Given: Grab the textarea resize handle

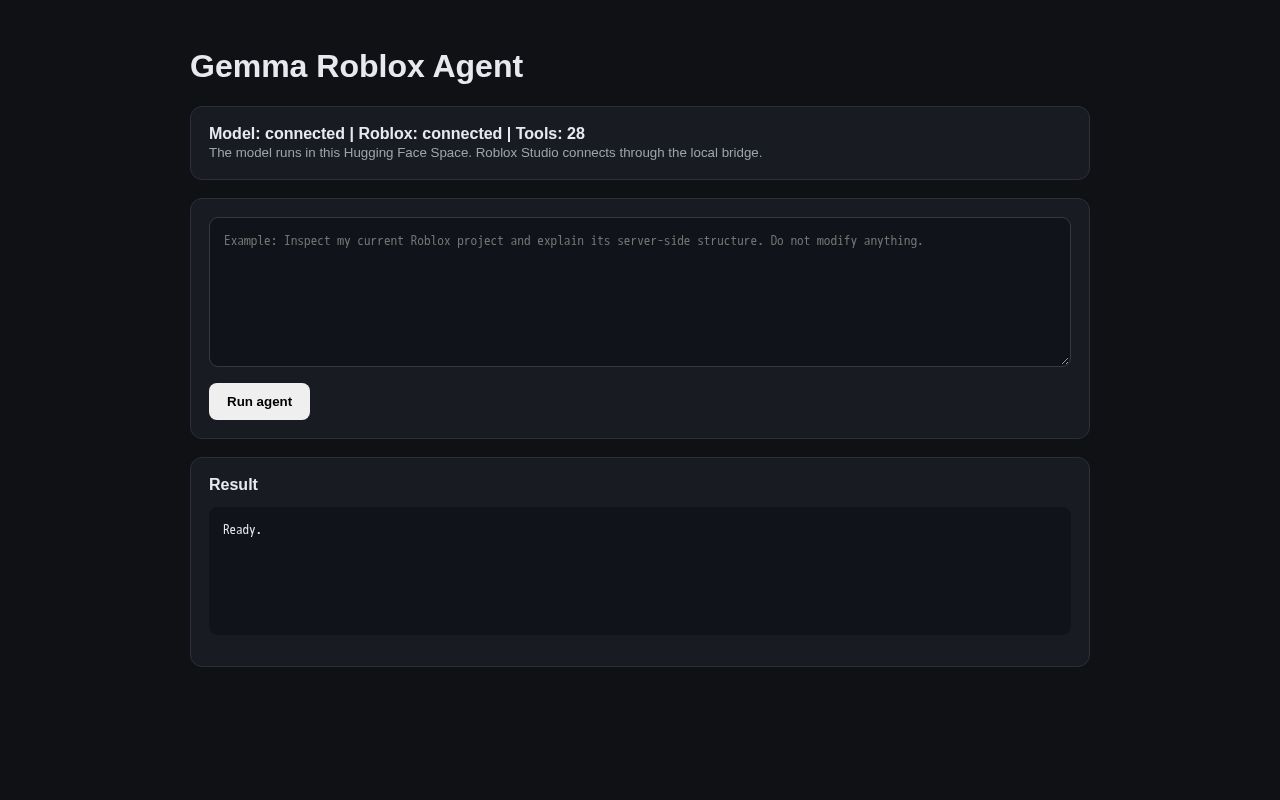Looking at the screenshot, I should (x=1063, y=359).
